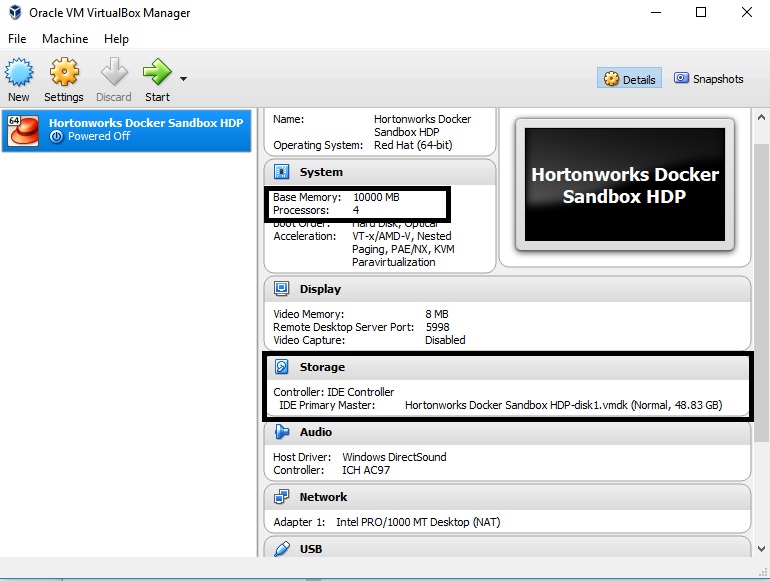Open the Display section header
This screenshot has width=770, height=581.
tap(507, 289)
